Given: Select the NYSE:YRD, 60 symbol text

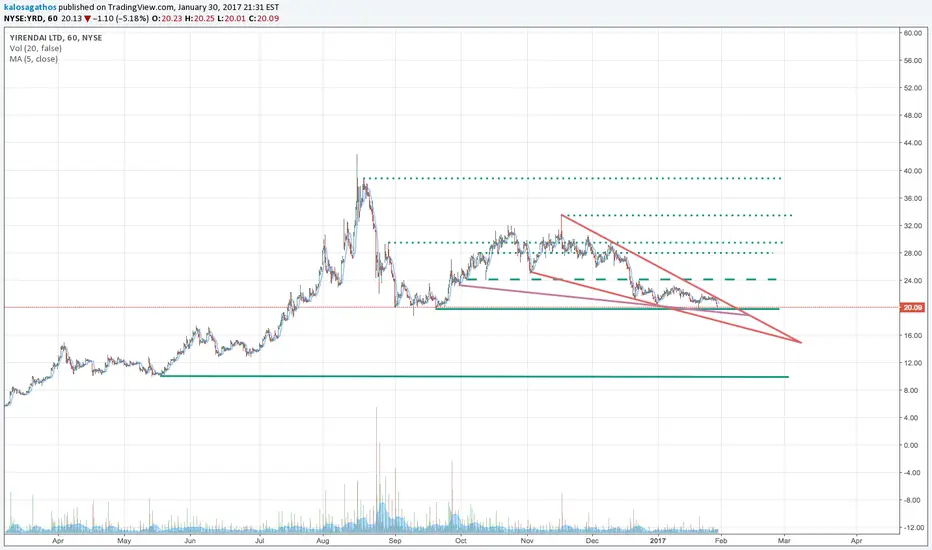Looking at the screenshot, I should (31, 18).
